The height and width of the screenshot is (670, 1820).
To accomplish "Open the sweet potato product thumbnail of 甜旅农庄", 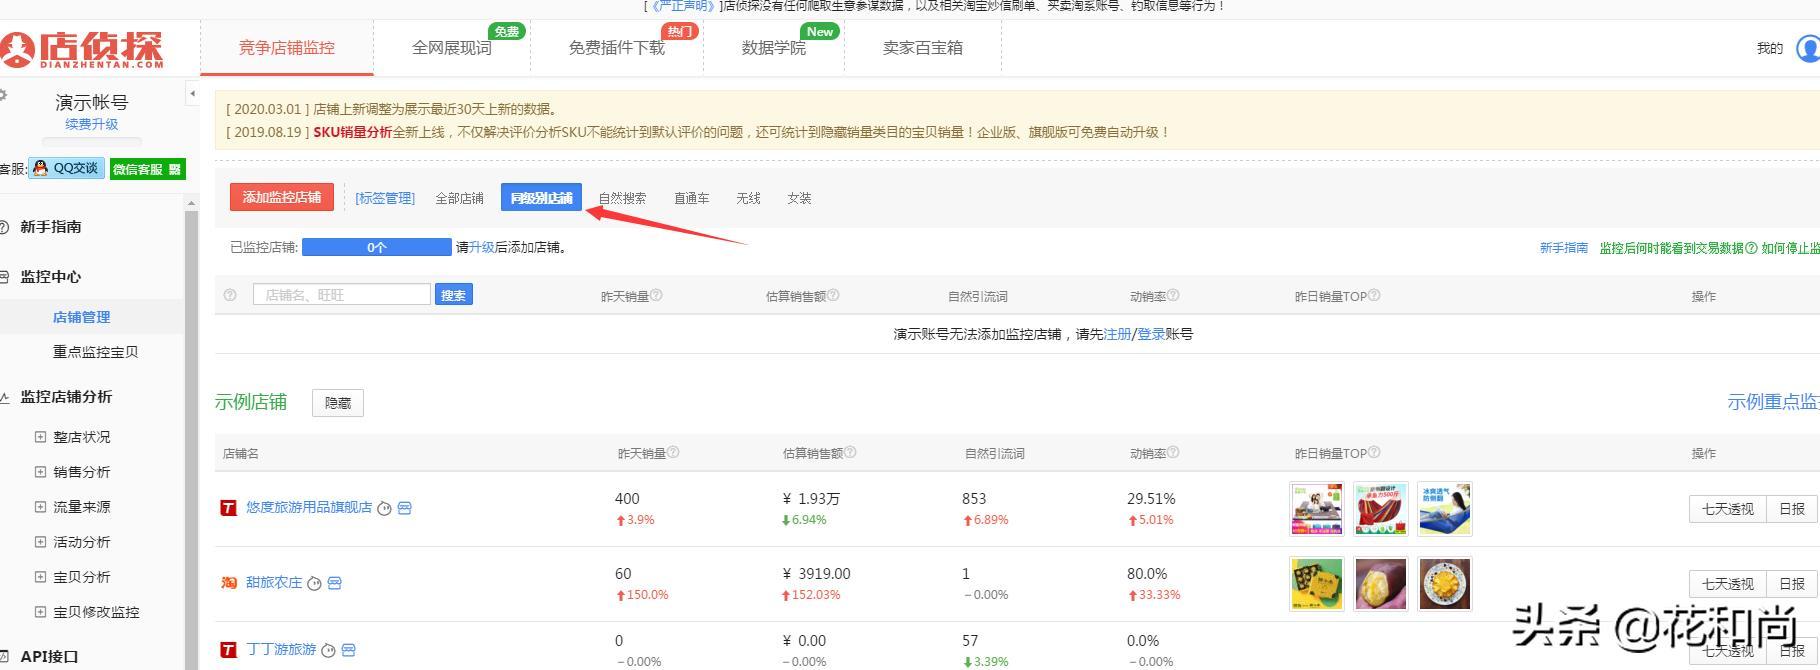I will [x=1381, y=584].
